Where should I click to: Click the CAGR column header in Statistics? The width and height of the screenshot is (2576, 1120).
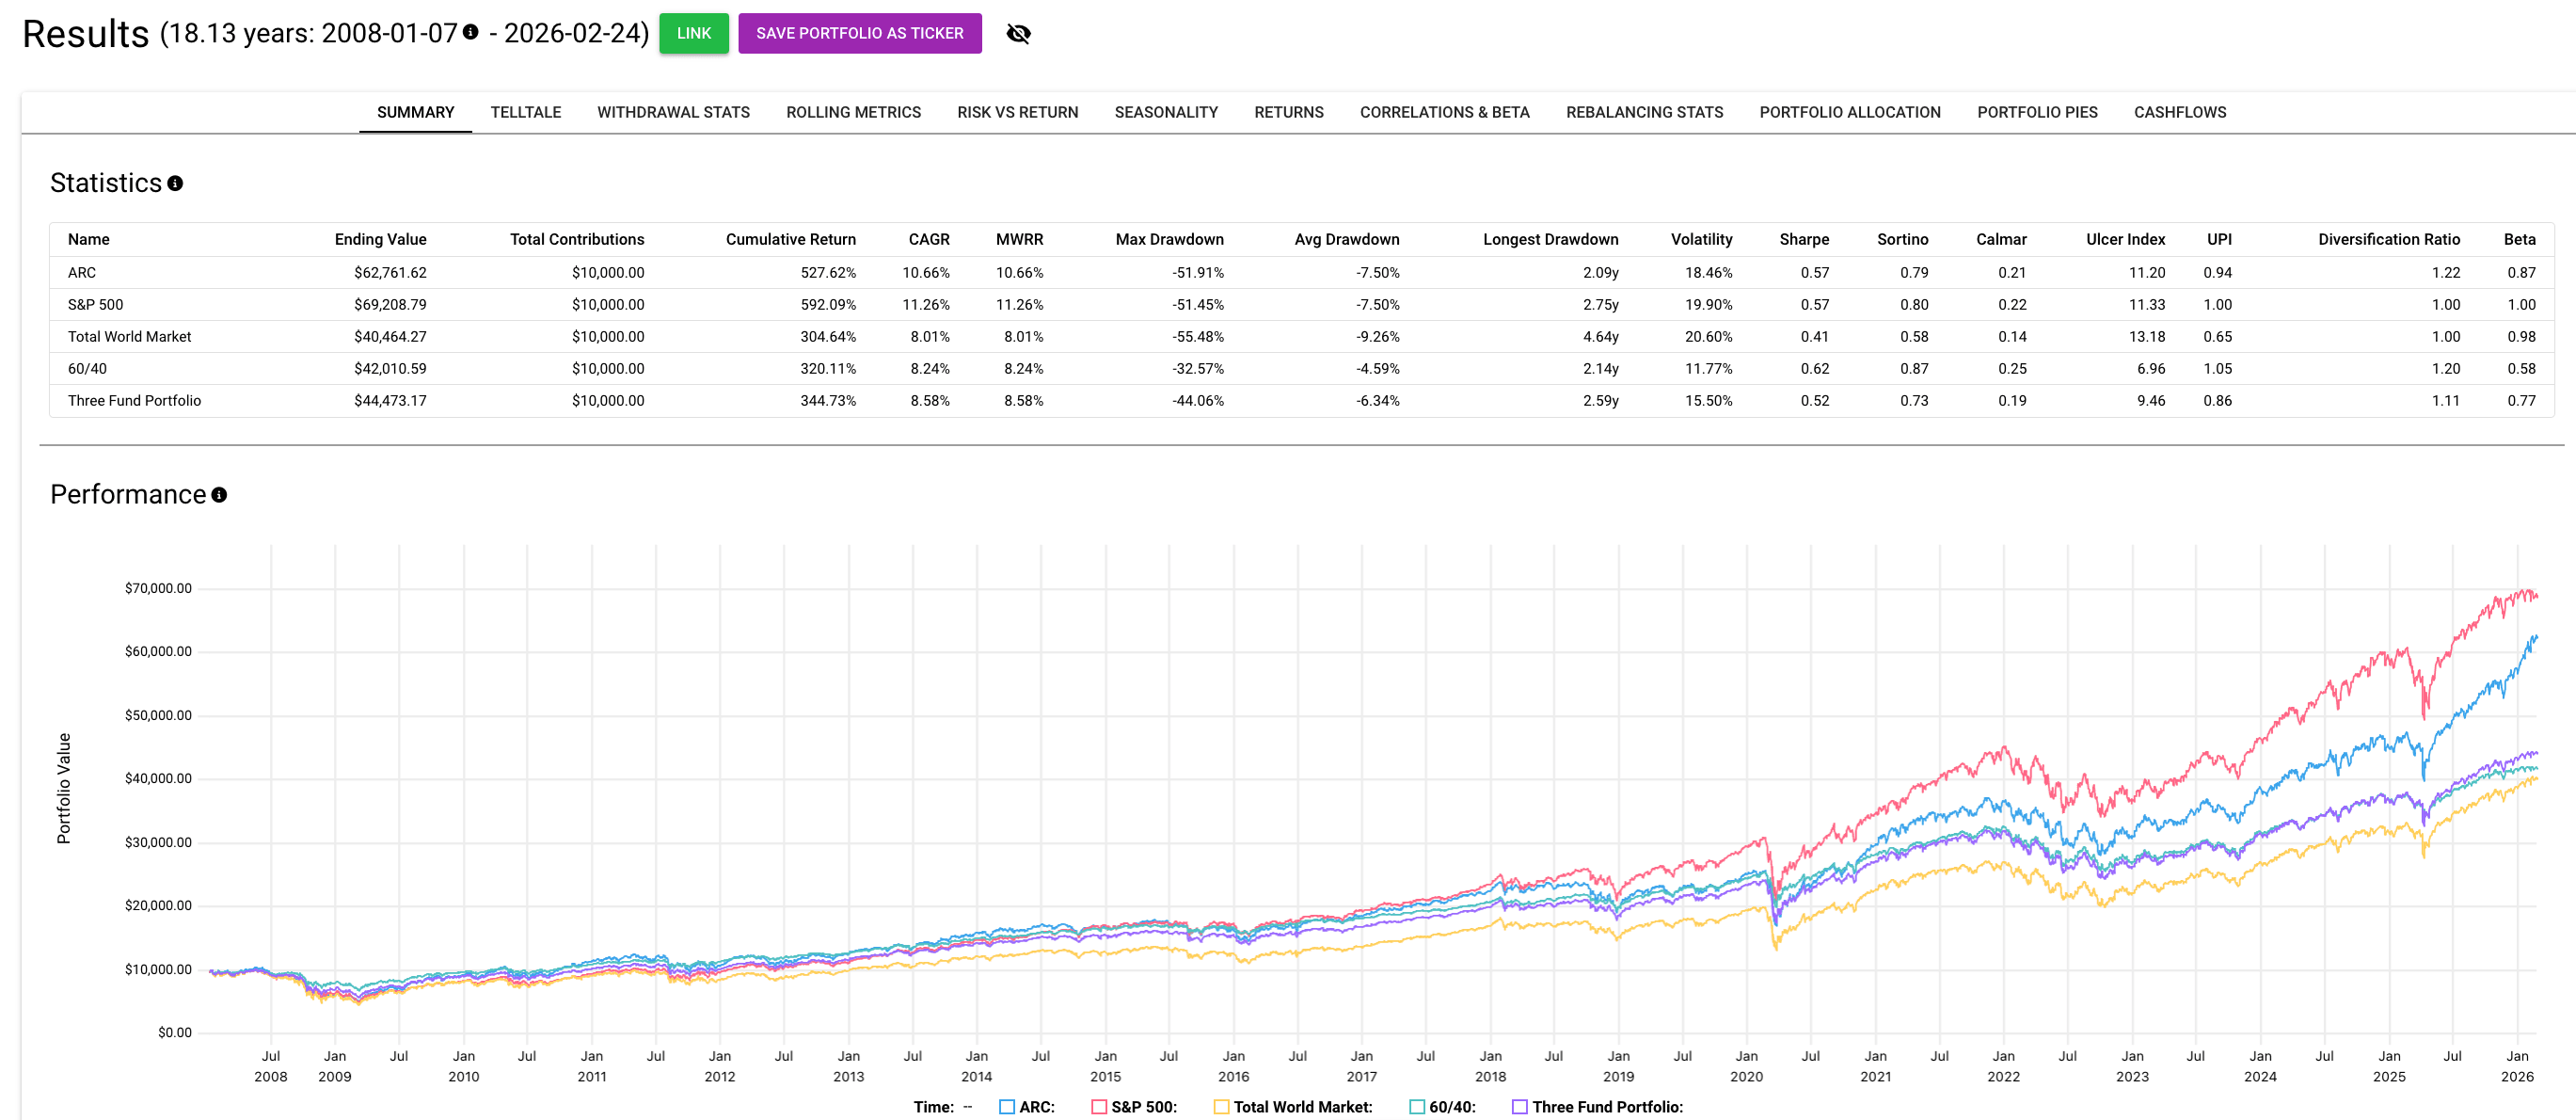pos(929,239)
